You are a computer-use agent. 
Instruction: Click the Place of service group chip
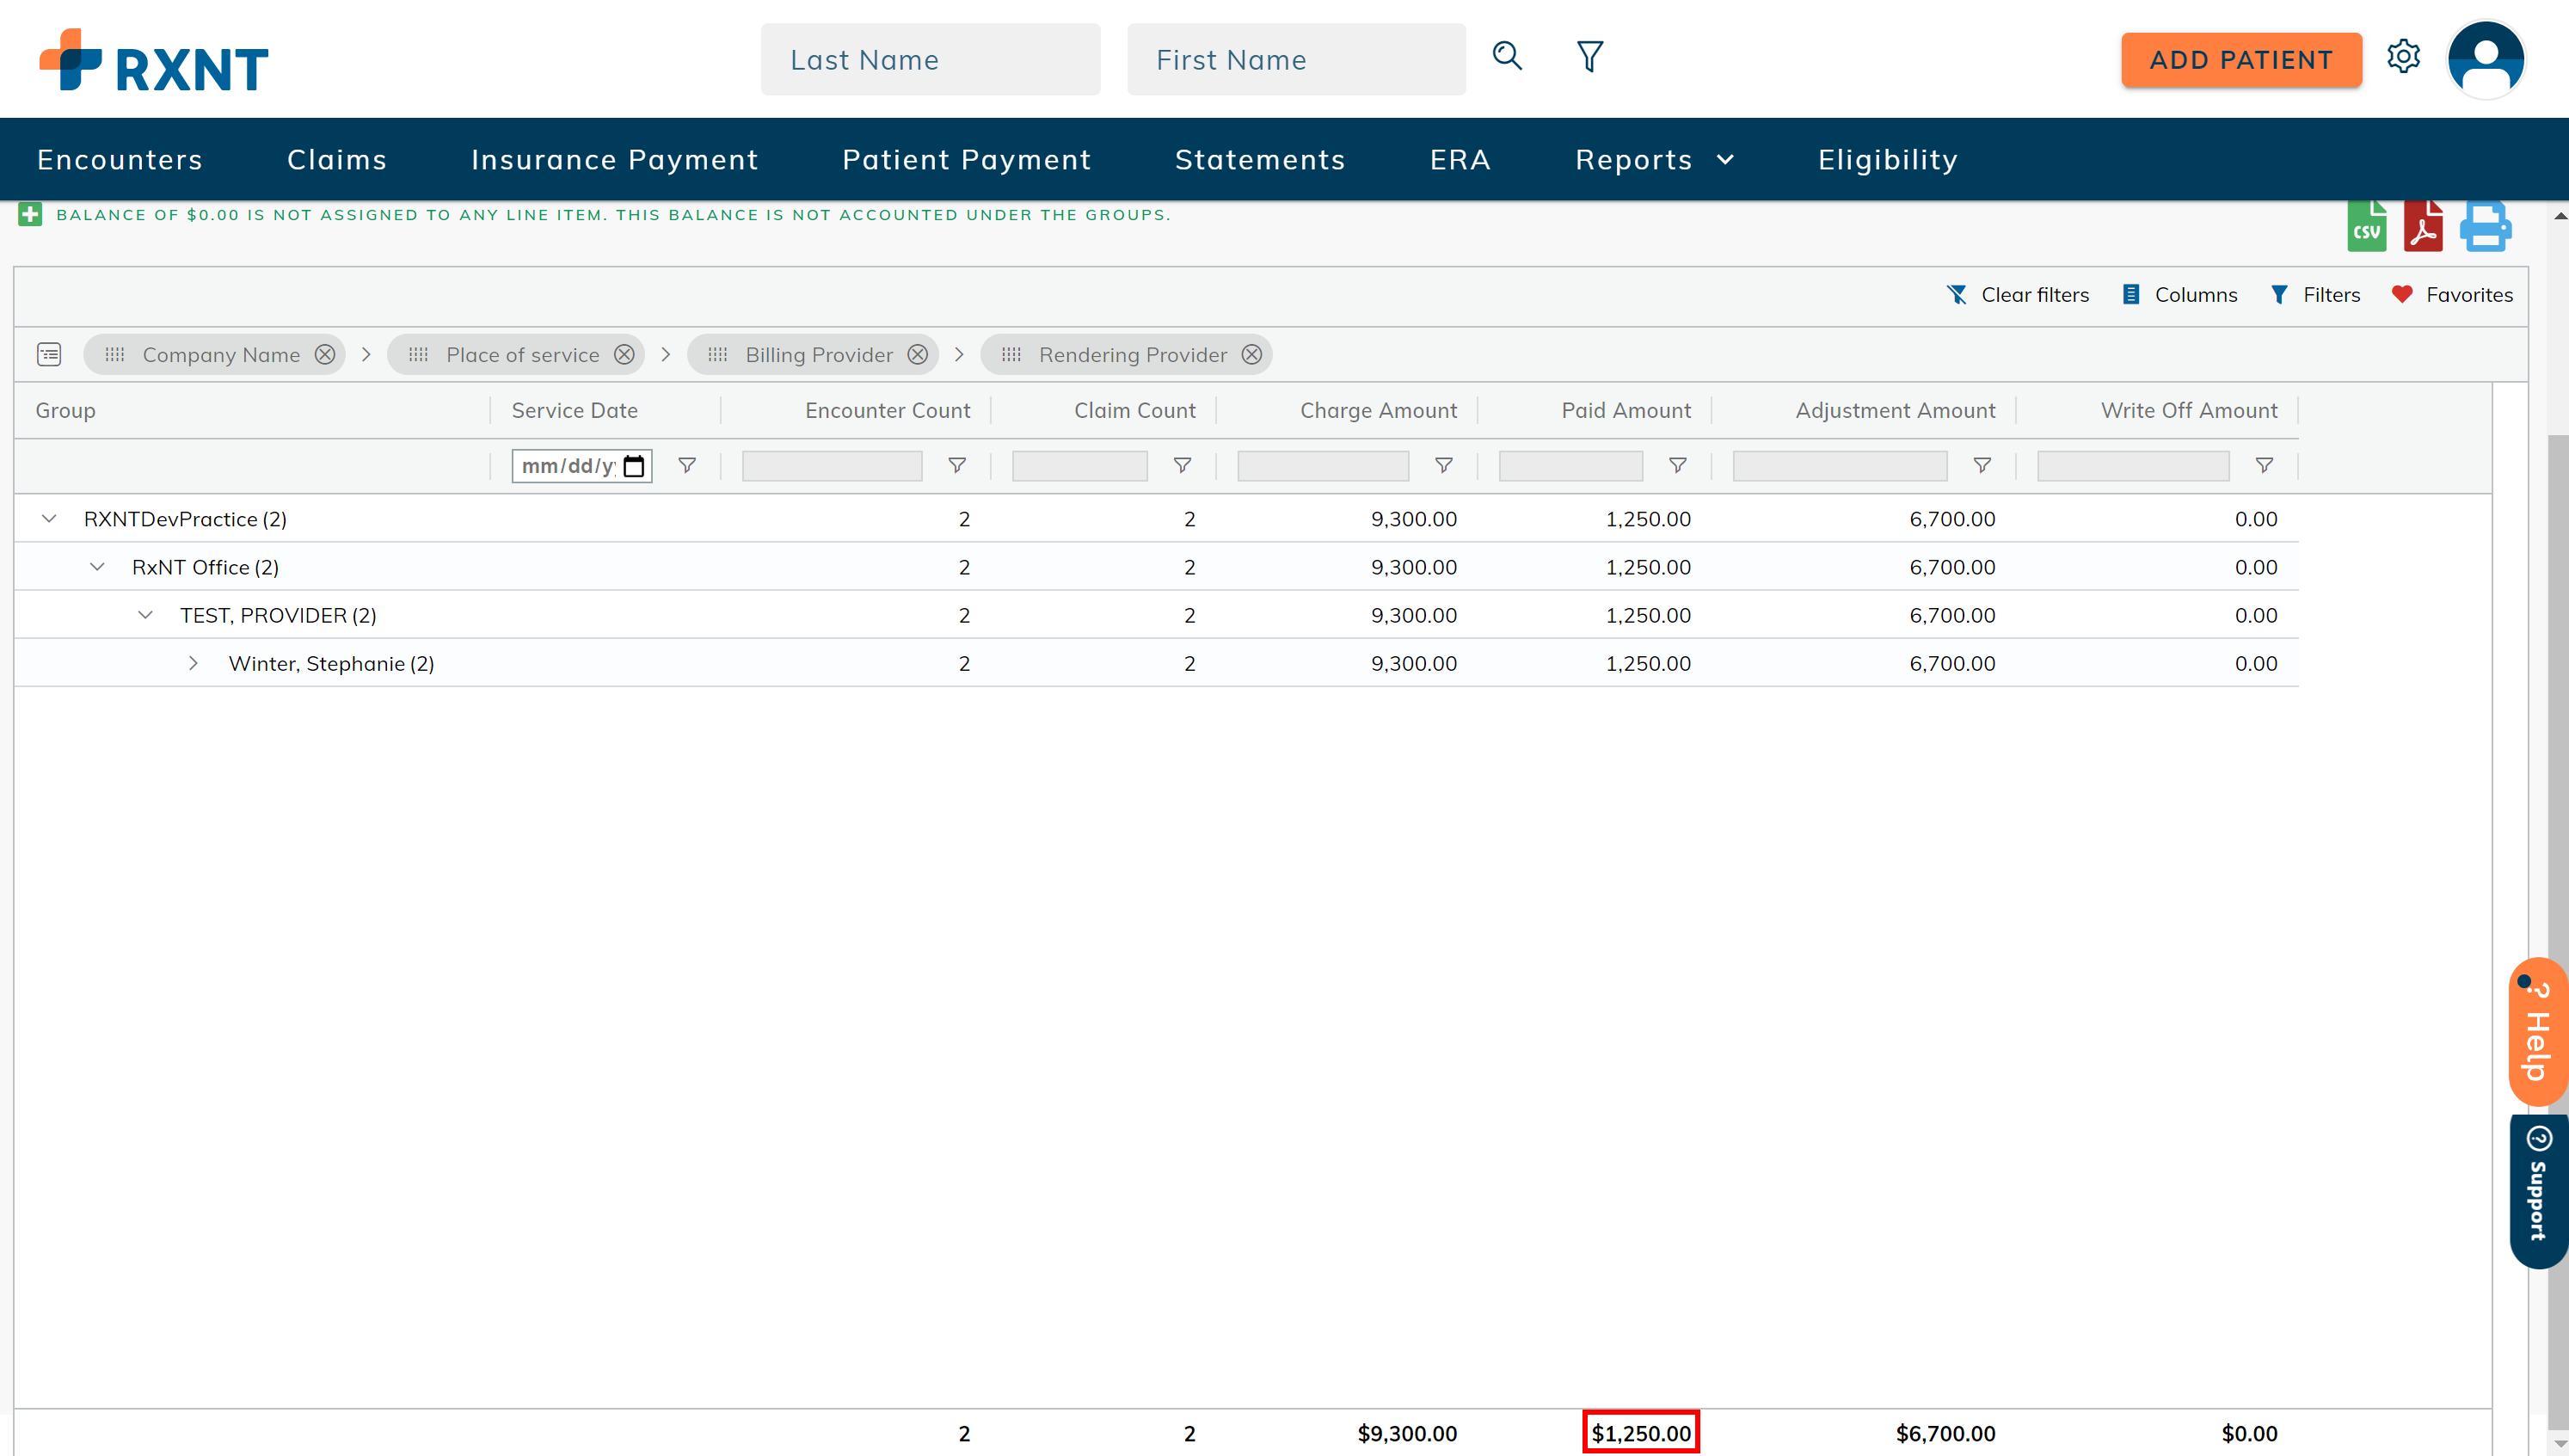pyautogui.click(x=516, y=354)
